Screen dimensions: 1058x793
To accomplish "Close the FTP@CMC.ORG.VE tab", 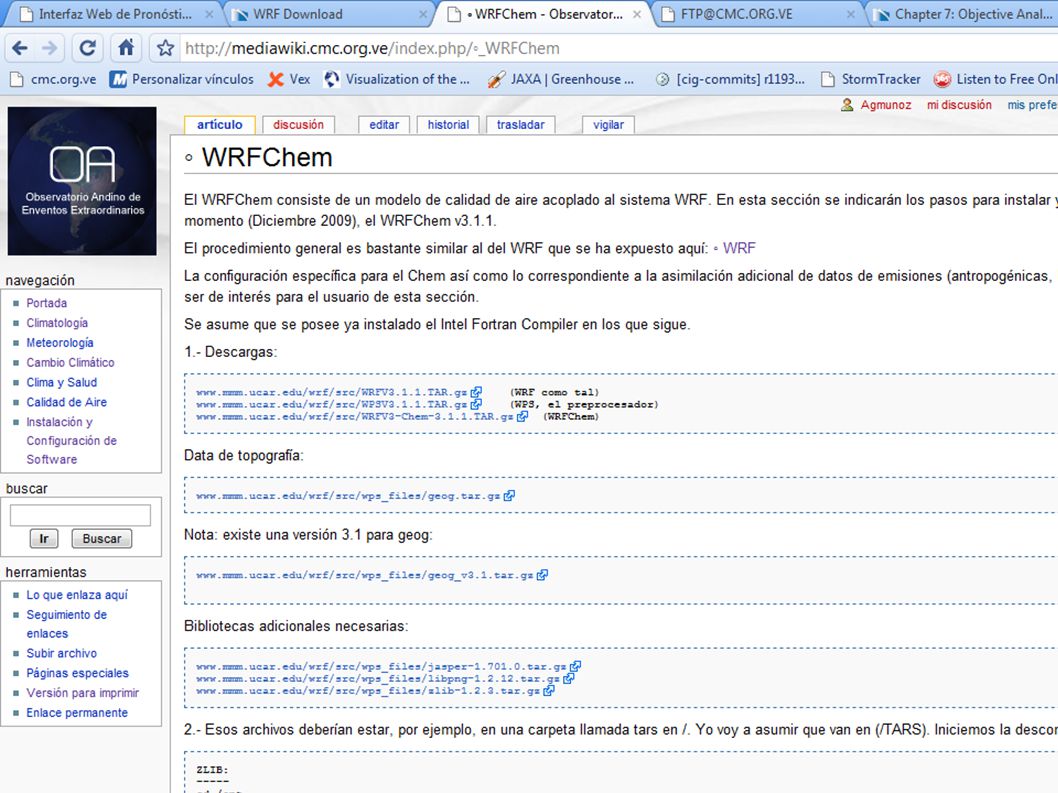I will [851, 14].
